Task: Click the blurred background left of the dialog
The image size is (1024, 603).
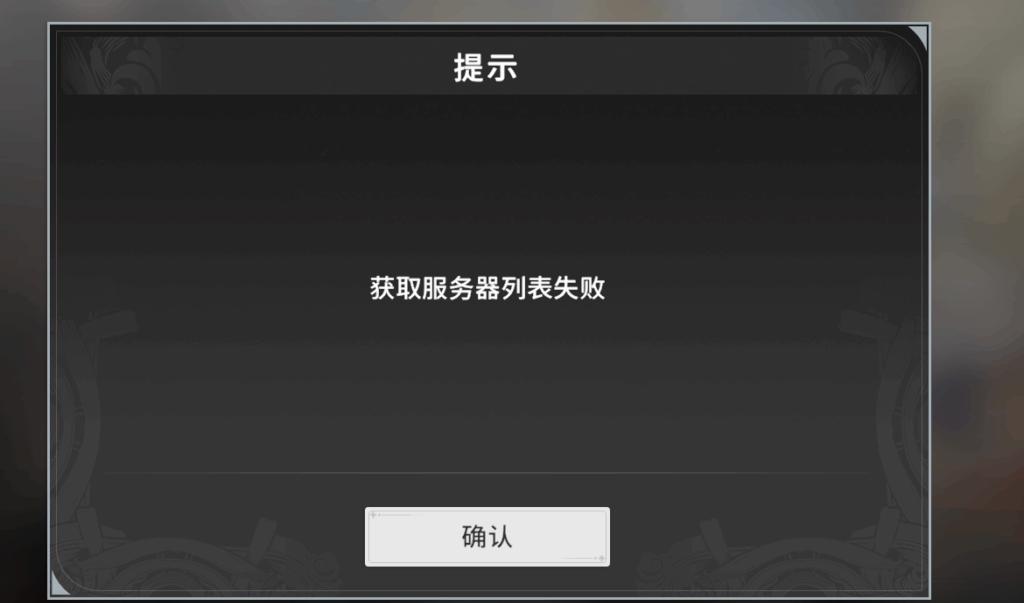Action: [23, 301]
